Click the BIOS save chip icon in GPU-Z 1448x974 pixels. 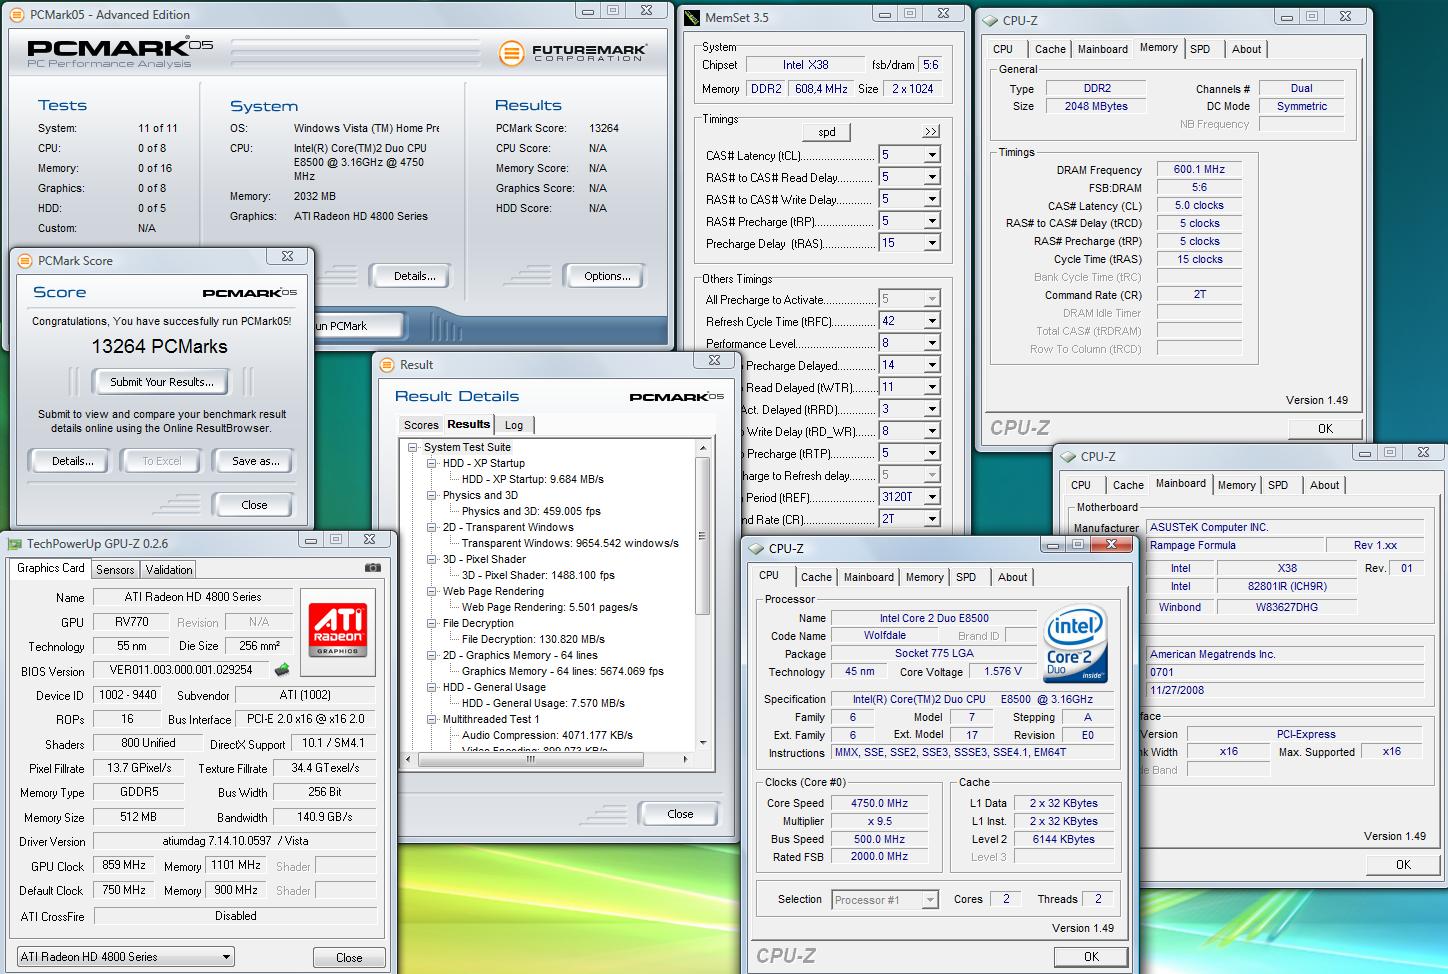[283, 669]
